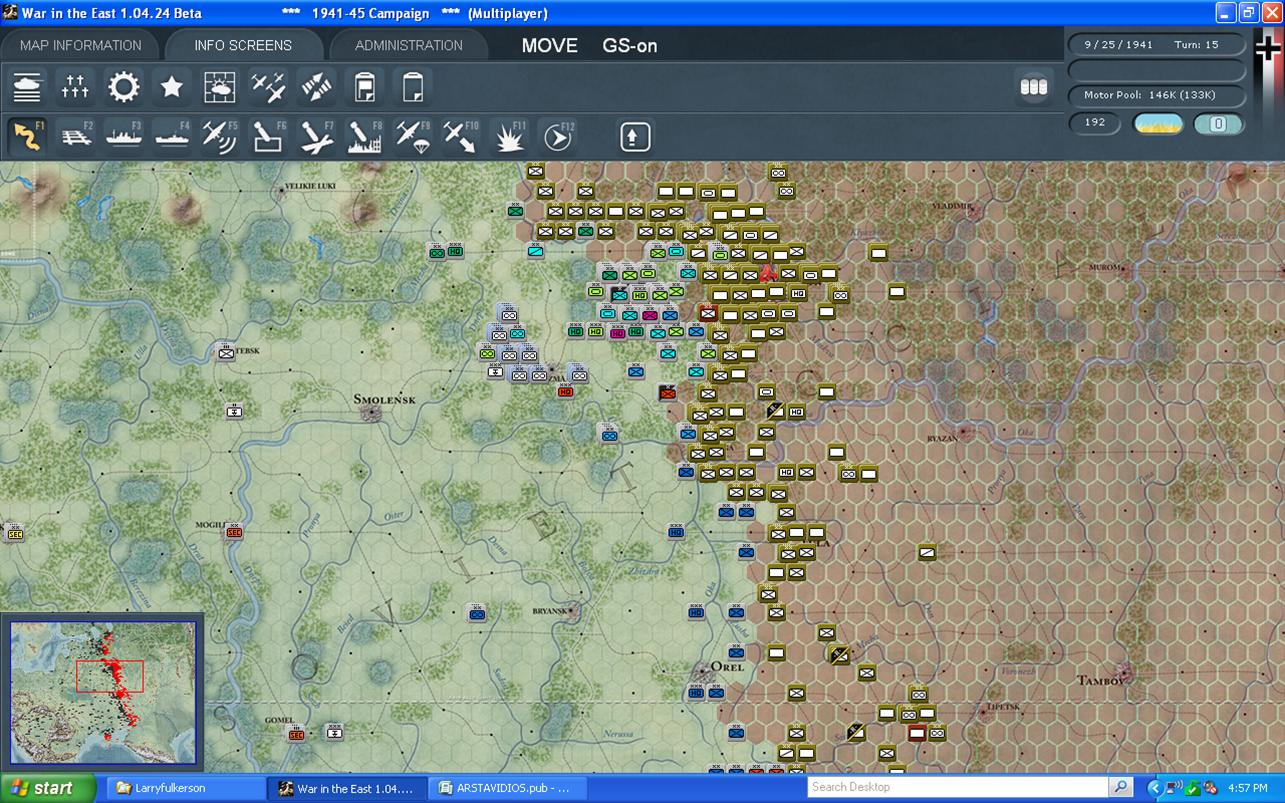Select F9 air transport parachute mode
This screenshot has height=803, width=1285.
(413, 136)
